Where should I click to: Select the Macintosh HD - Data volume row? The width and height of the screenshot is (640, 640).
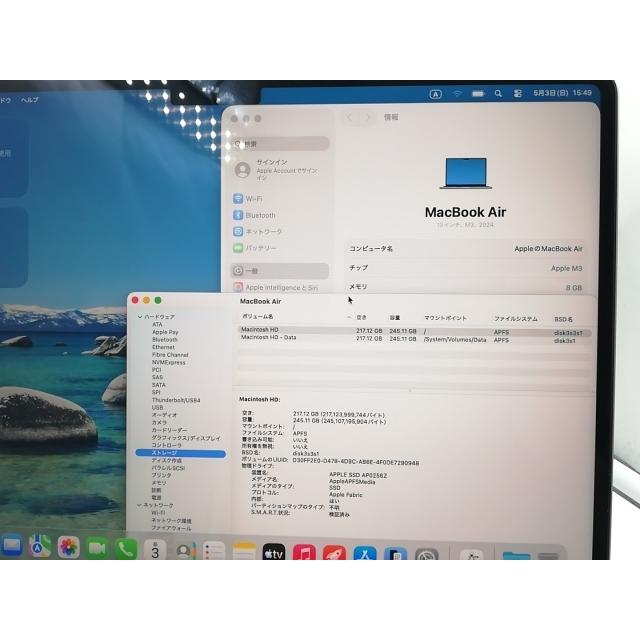click(414, 339)
